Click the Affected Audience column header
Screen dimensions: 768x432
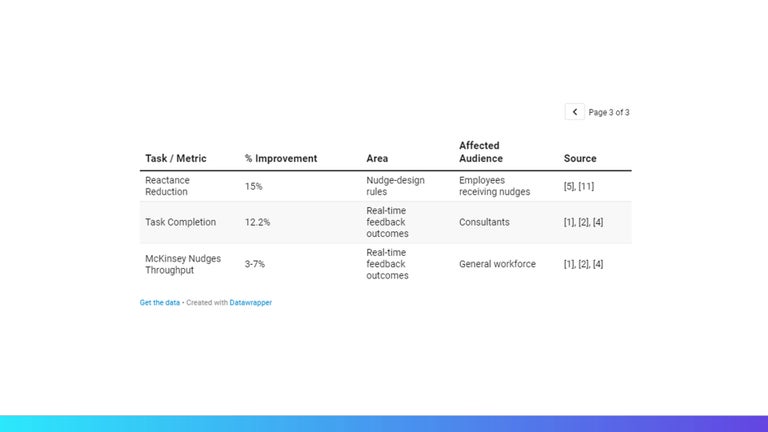coord(480,152)
